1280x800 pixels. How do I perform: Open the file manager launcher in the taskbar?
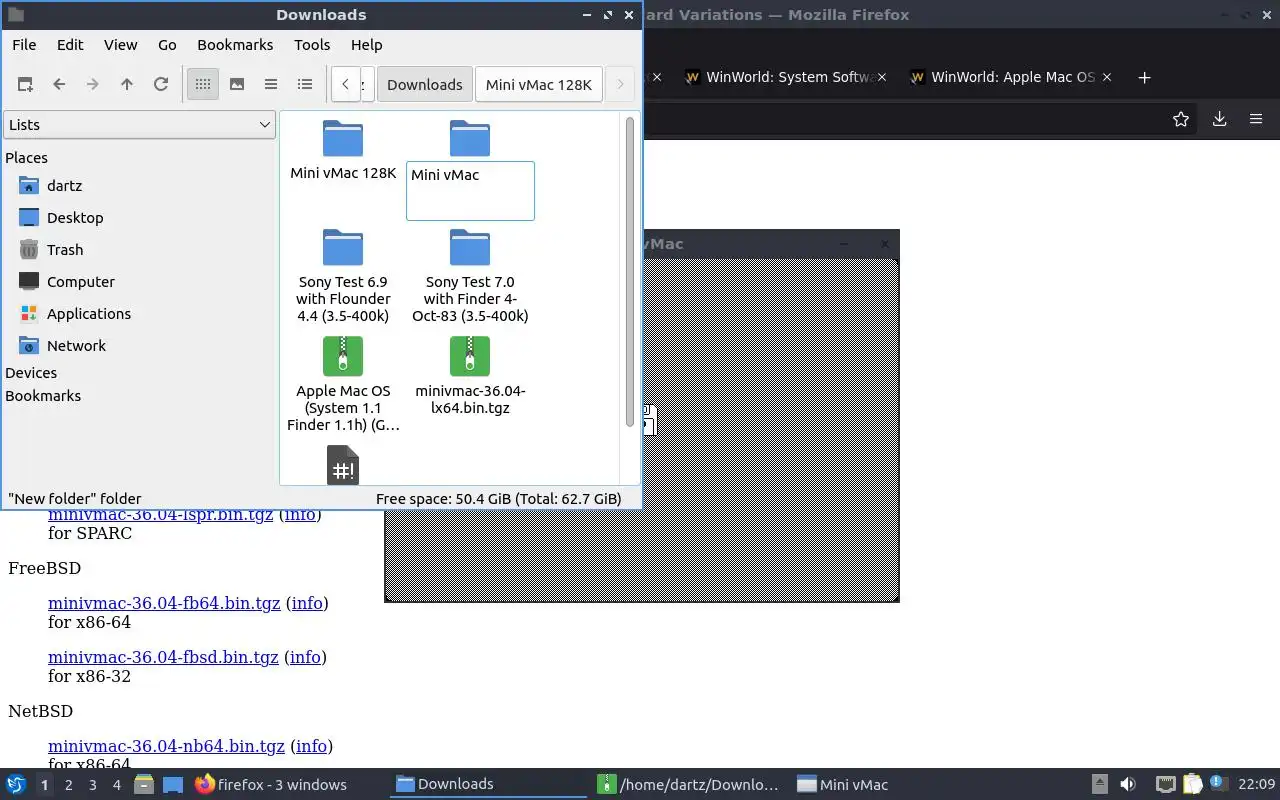(144, 784)
